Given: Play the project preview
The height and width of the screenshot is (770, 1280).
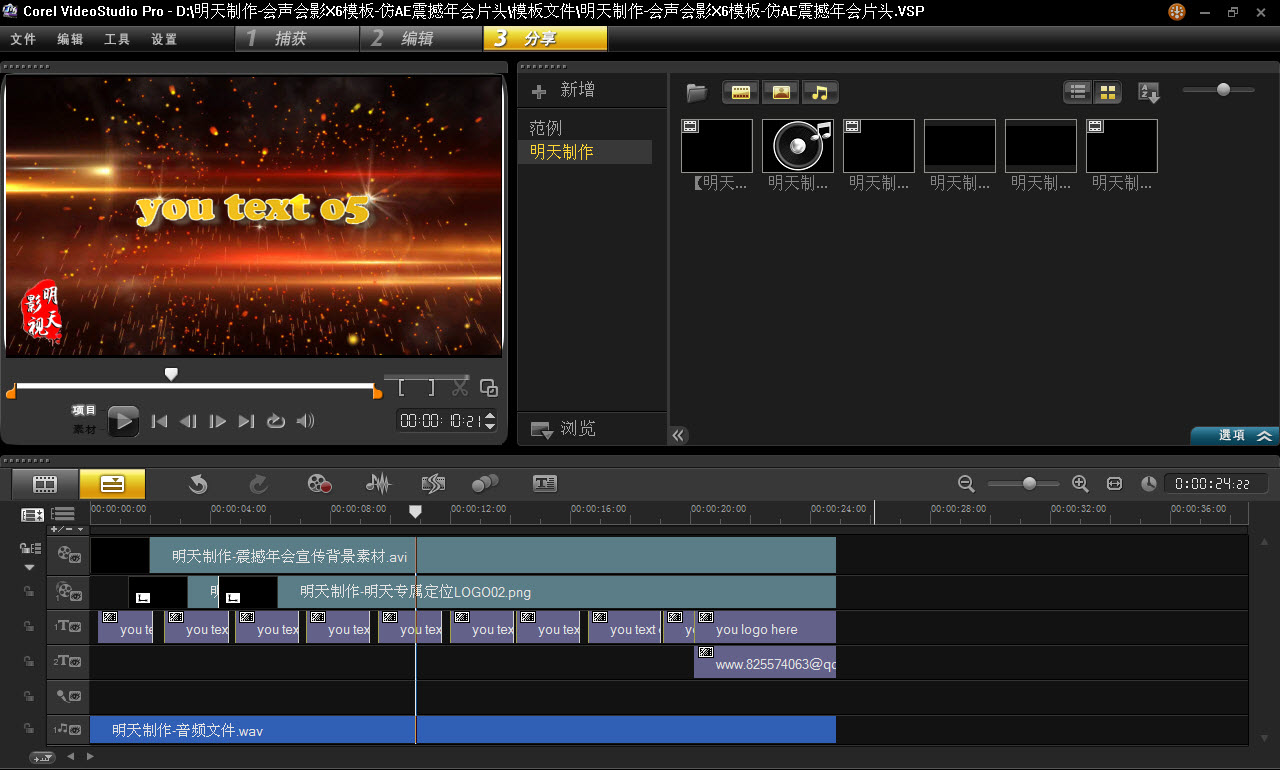Looking at the screenshot, I should click(123, 421).
